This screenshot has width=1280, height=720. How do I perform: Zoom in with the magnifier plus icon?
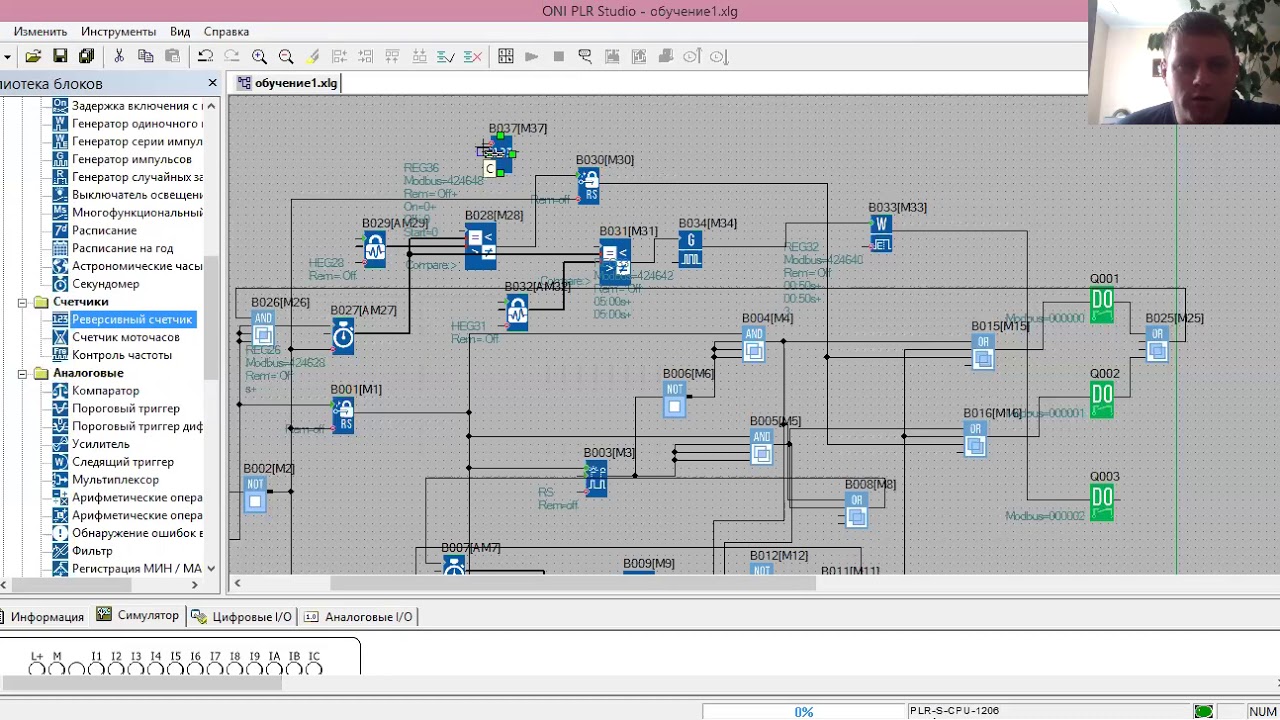point(259,57)
